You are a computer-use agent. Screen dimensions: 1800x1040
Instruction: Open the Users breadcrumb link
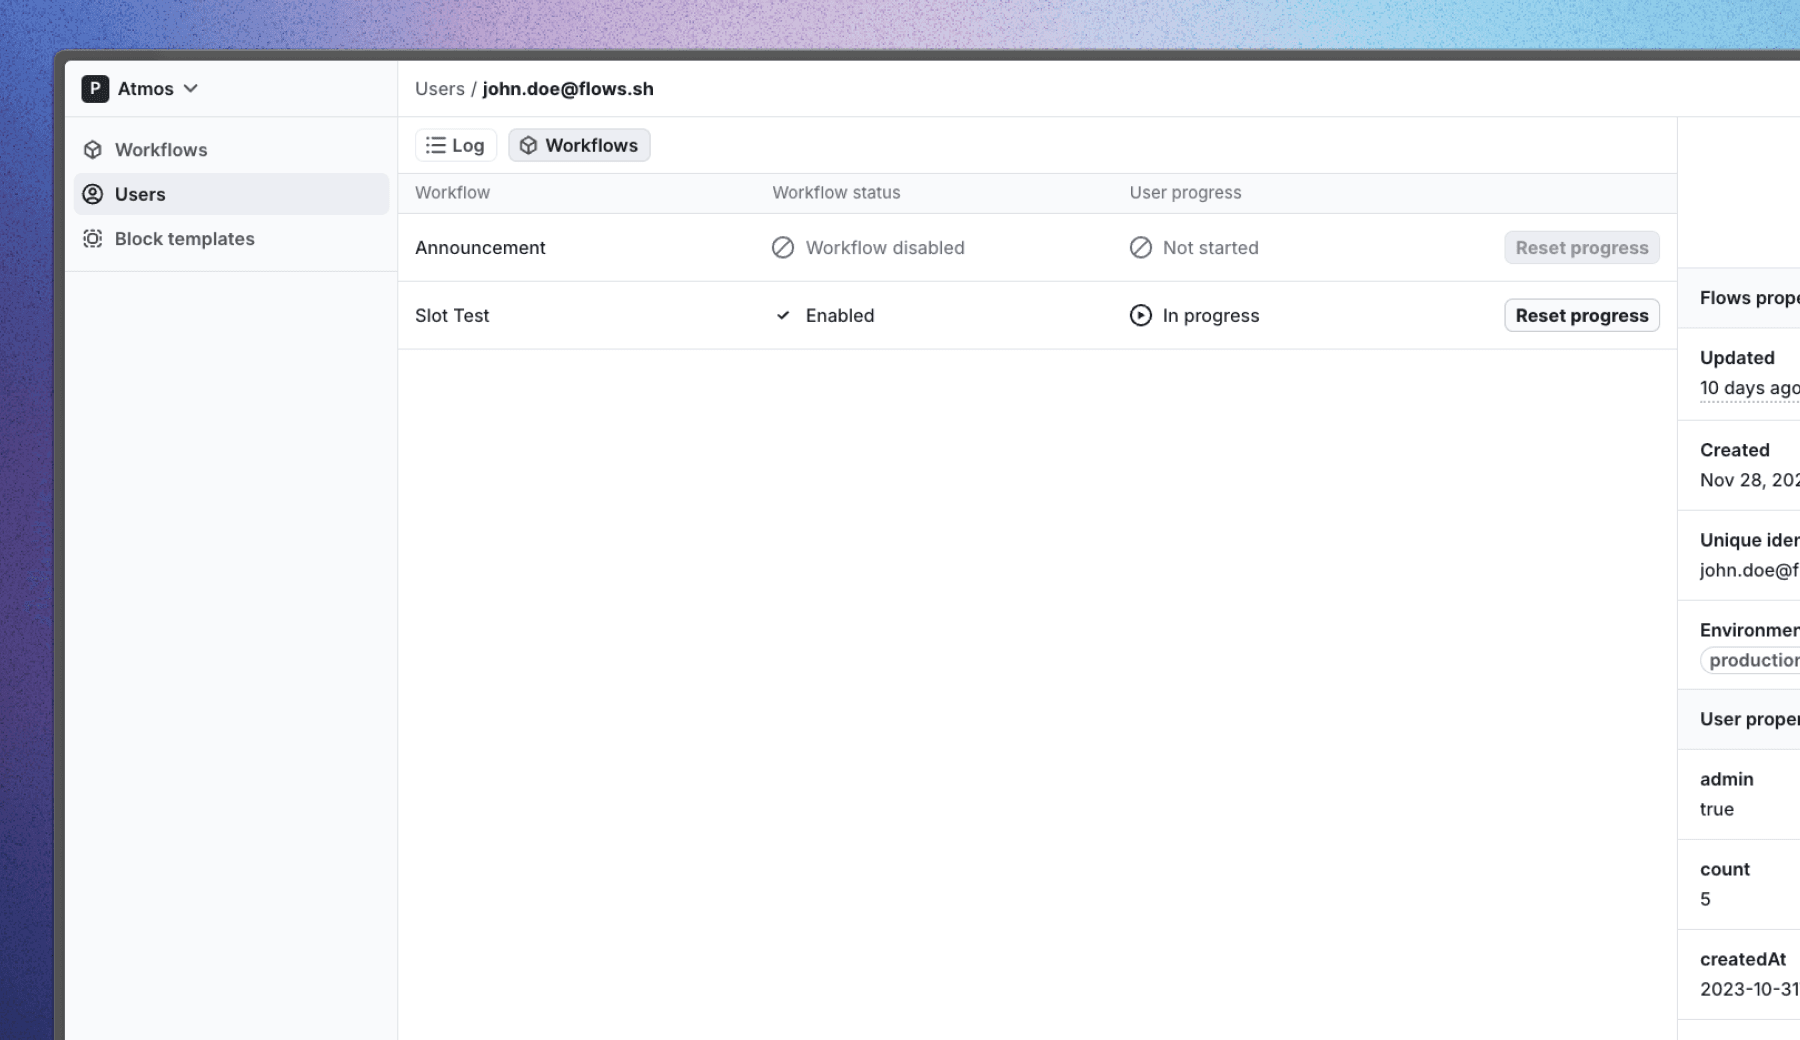[x=440, y=88]
